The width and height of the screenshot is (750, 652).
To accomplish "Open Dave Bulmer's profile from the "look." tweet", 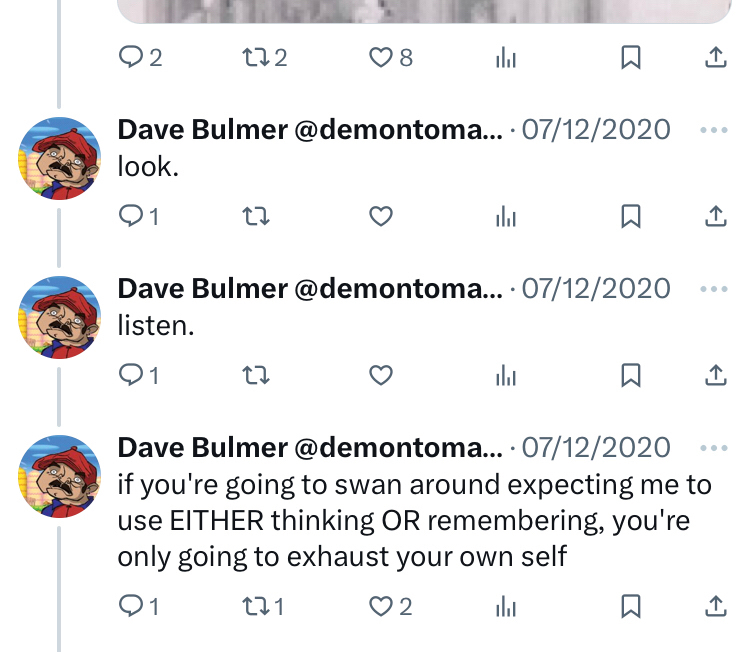I will pyautogui.click(x=203, y=130).
